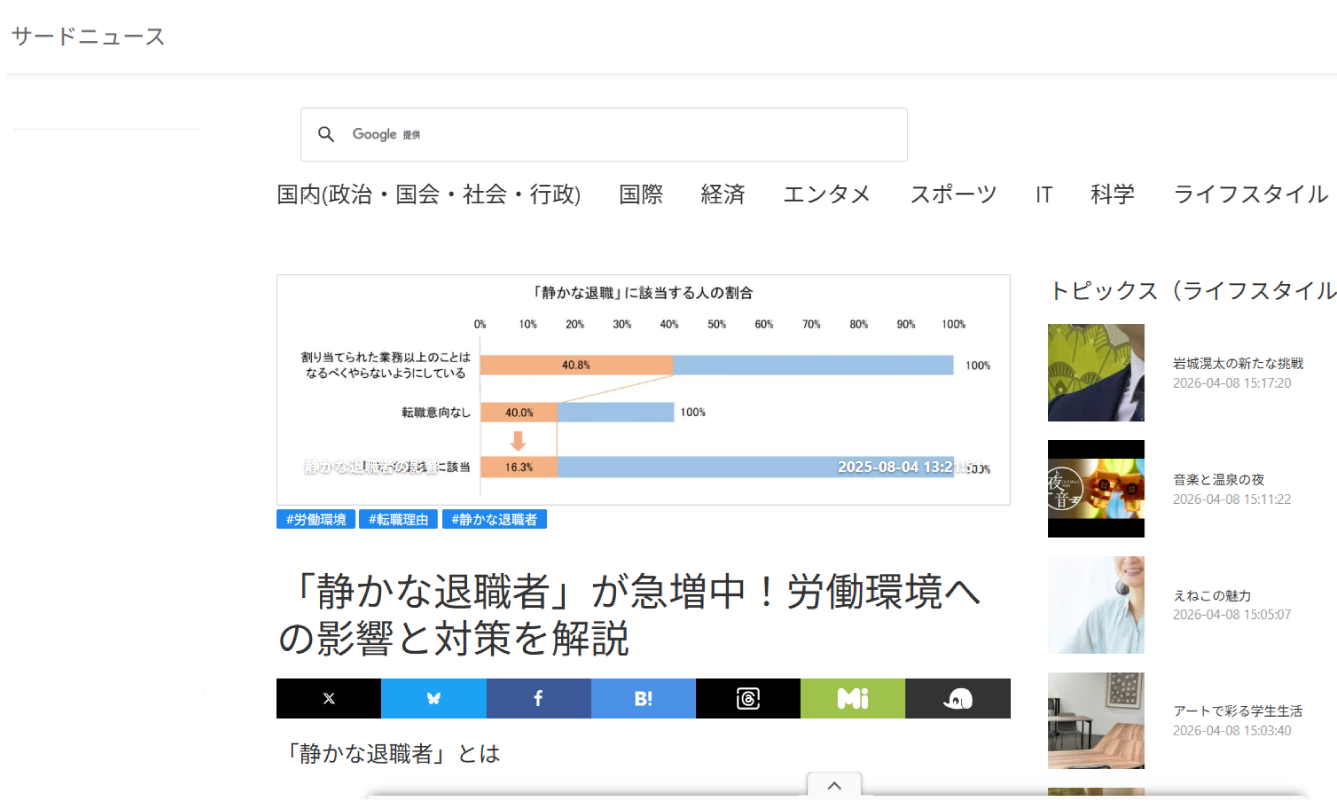Share article on Bluesky
1337x802 pixels.
tap(433, 699)
